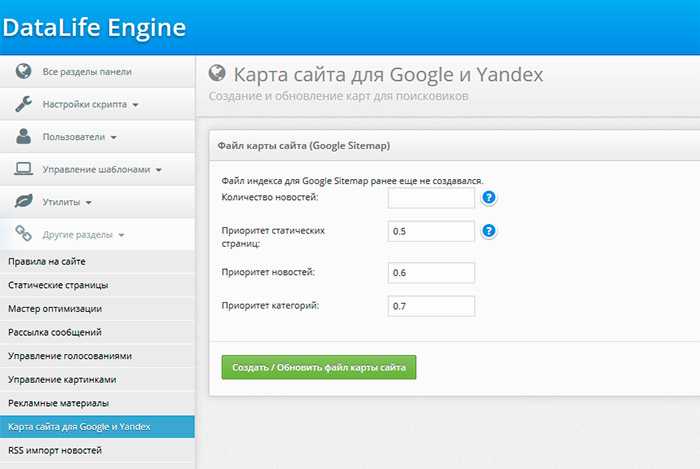Click the globe icon beside Все разделы панели
The image size is (700, 469).
tap(23, 71)
